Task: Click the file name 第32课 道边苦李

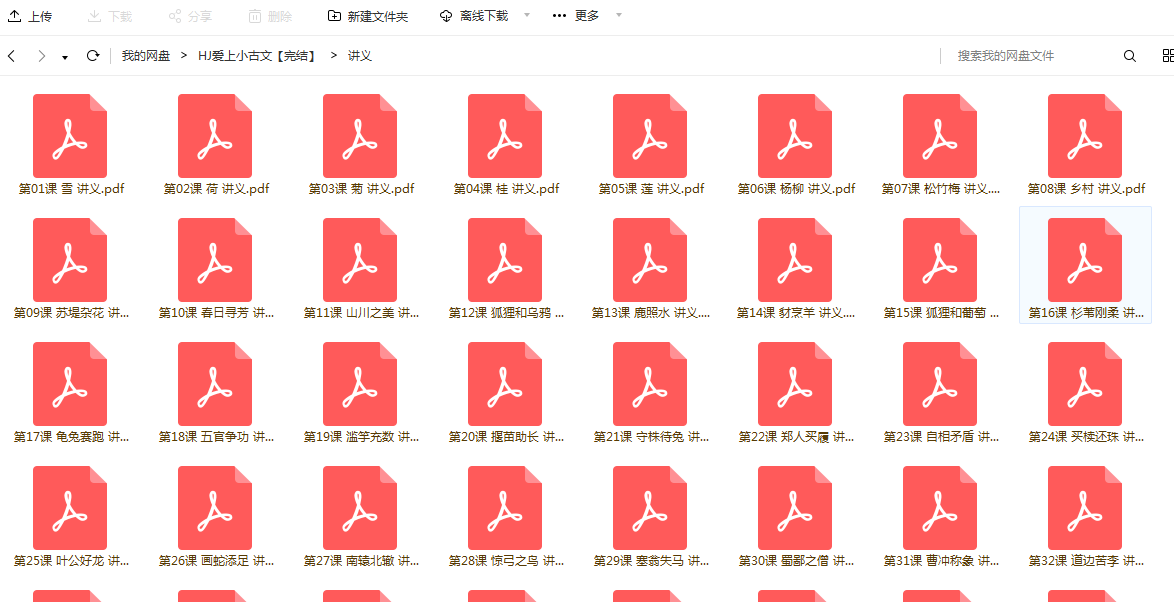Action: 1086,561
